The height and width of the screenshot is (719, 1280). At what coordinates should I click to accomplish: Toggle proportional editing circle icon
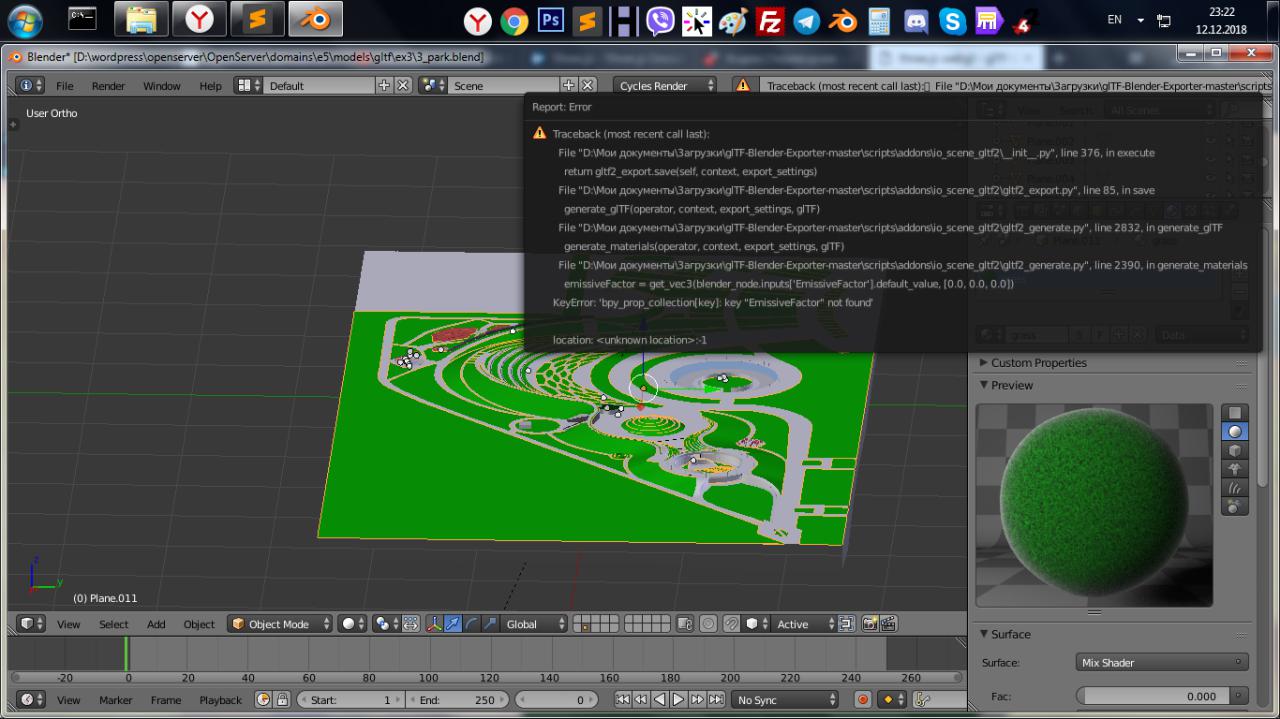[708, 624]
